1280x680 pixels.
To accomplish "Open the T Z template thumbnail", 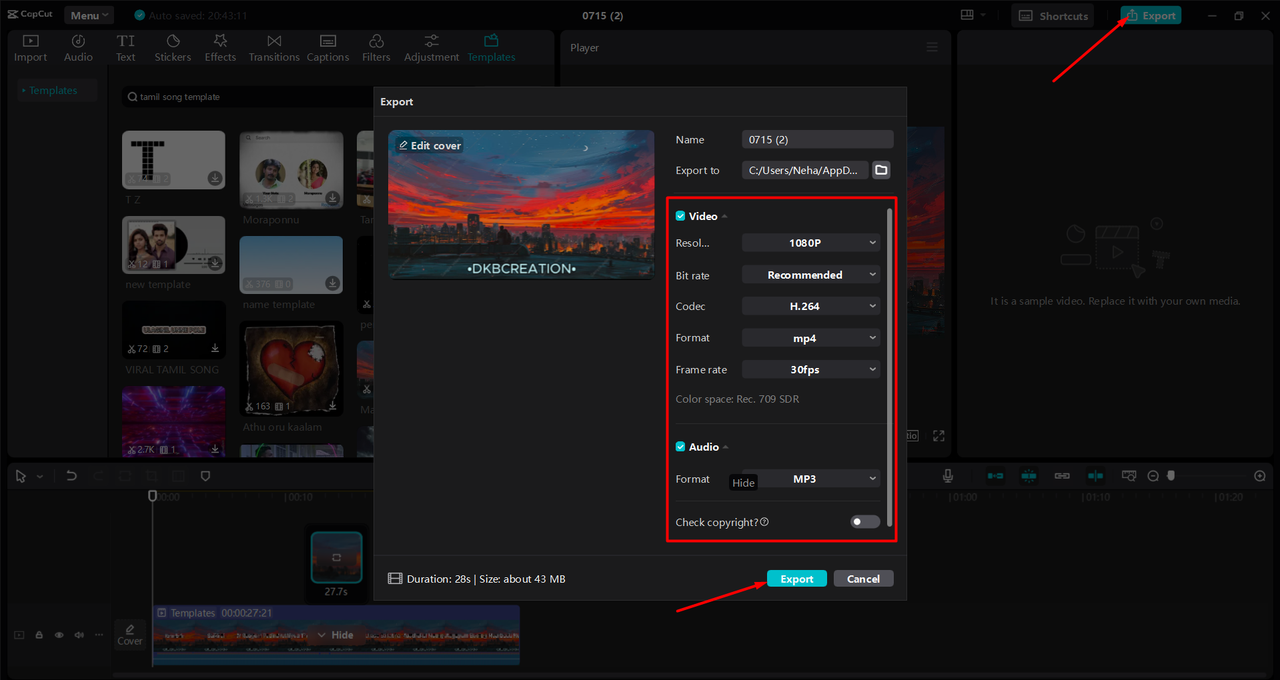I will click(x=174, y=159).
